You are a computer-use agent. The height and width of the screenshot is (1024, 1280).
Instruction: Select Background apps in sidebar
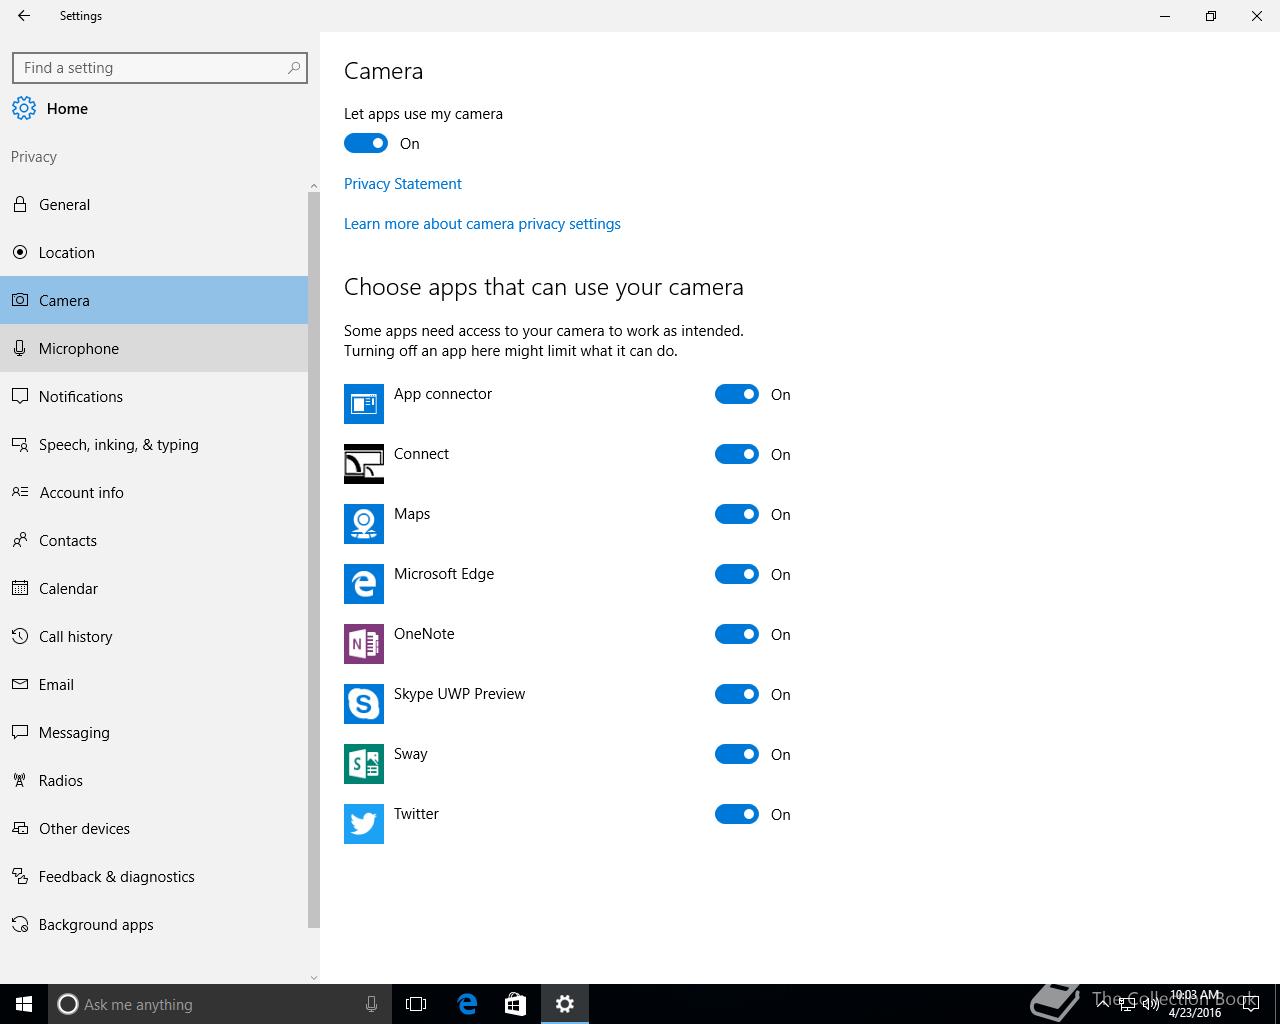point(154,924)
